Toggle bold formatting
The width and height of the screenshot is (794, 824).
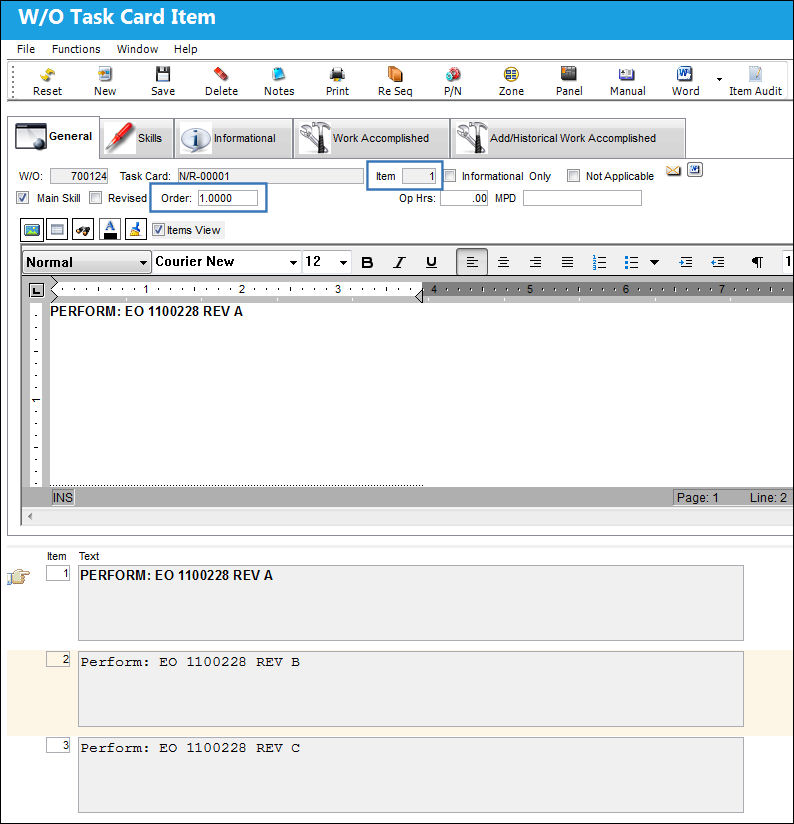tap(367, 262)
